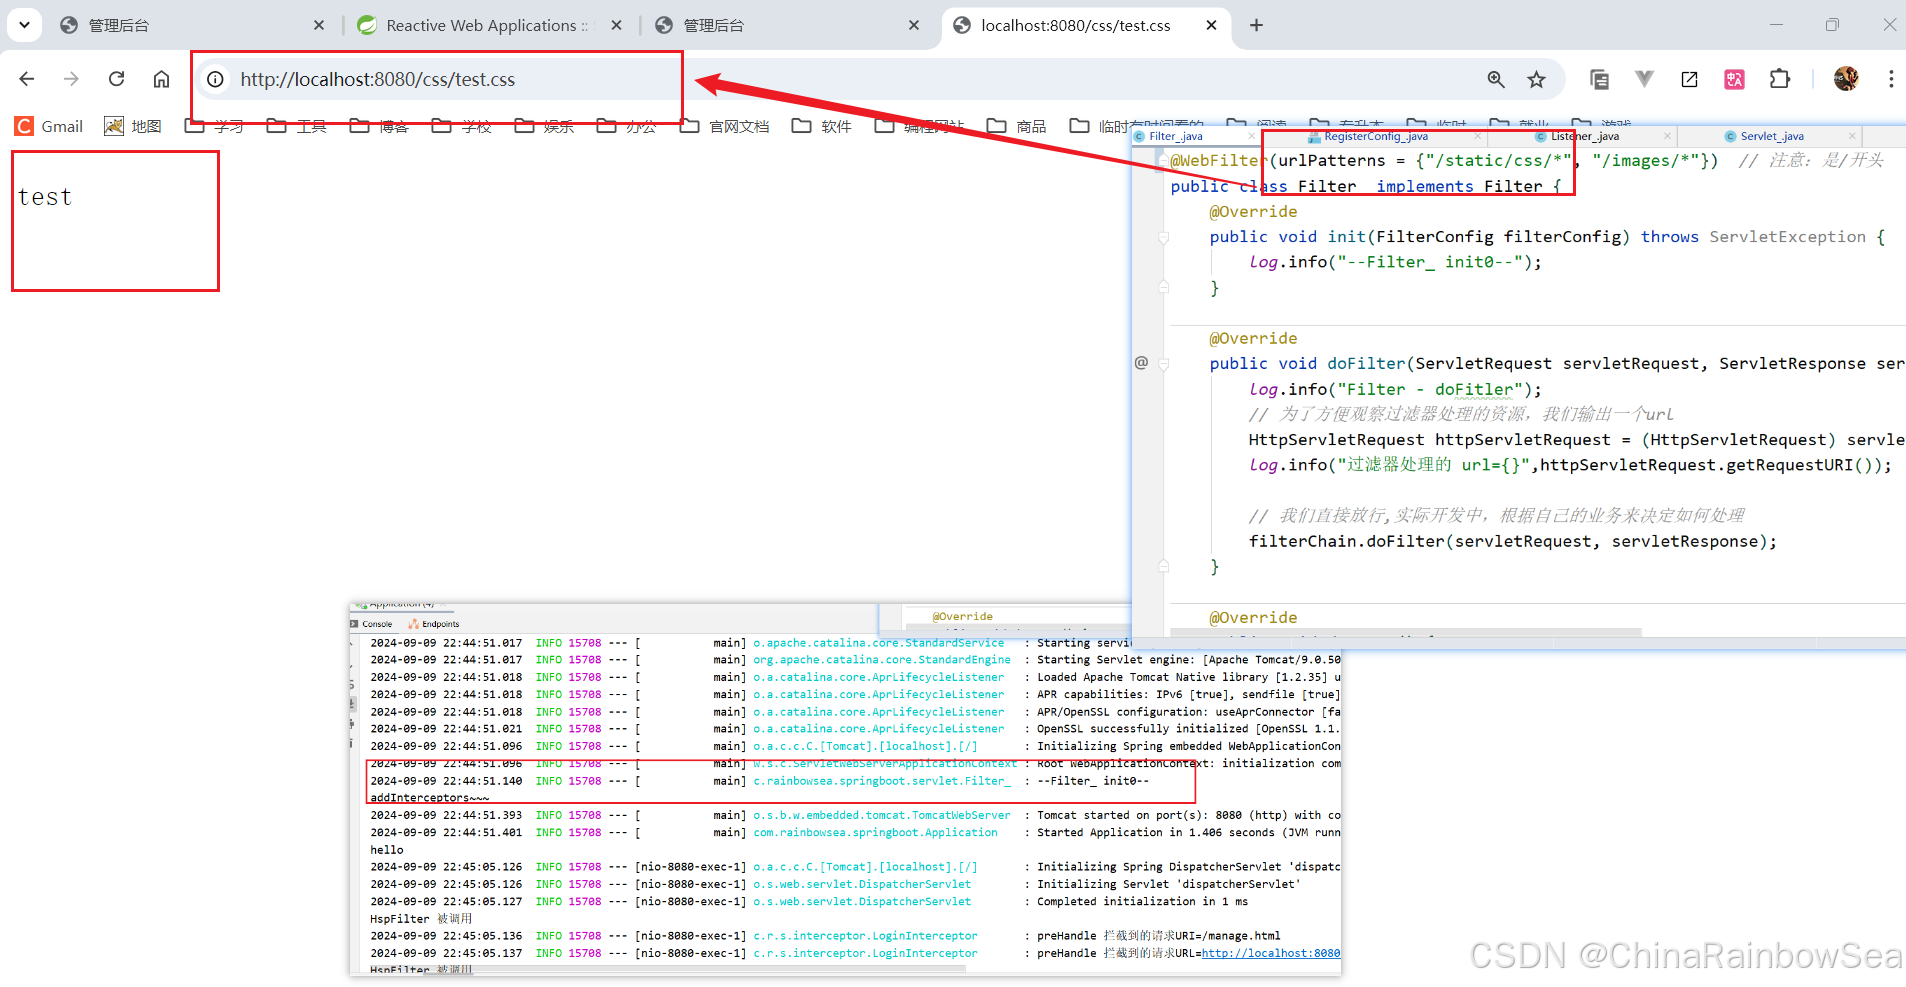The width and height of the screenshot is (1906, 987).
Task: View site information for localhost
Action: coord(216,79)
